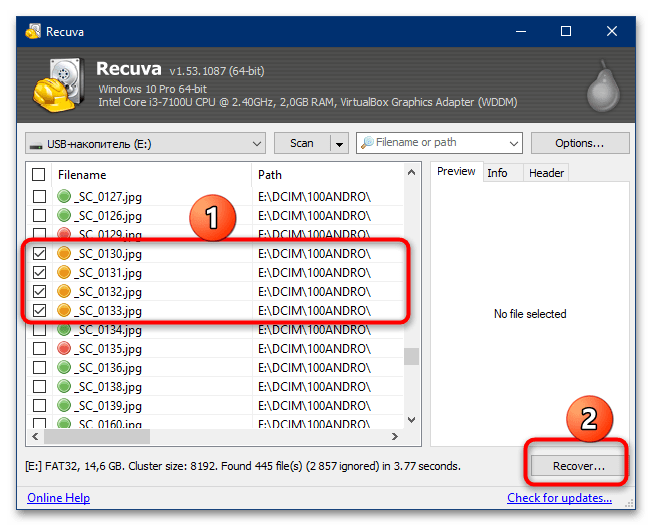This screenshot has width=652, height=526.
Task: Click the orange status dot for _SC_0132.jpg
Action: coord(64,291)
